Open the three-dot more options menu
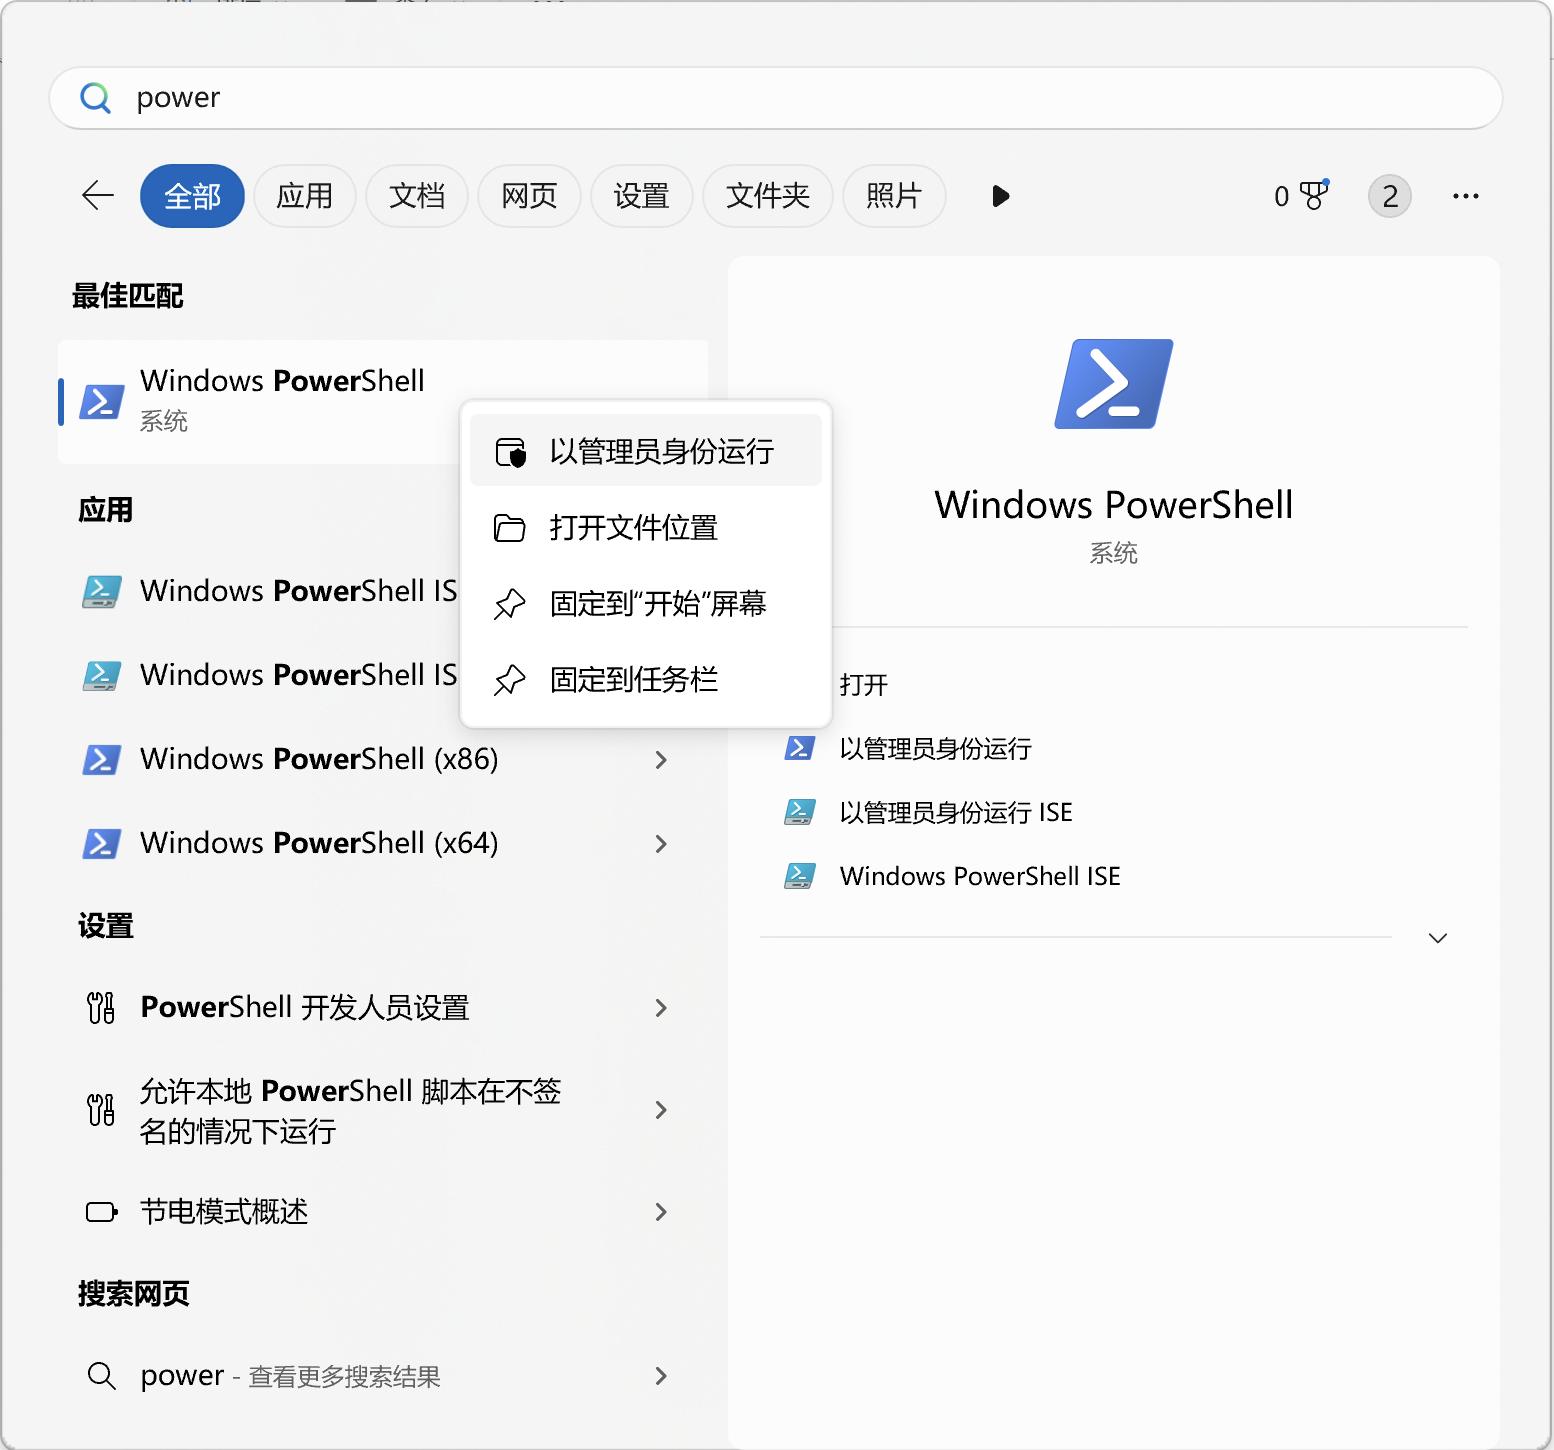Viewport: 1554px width, 1450px height. [x=1466, y=196]
